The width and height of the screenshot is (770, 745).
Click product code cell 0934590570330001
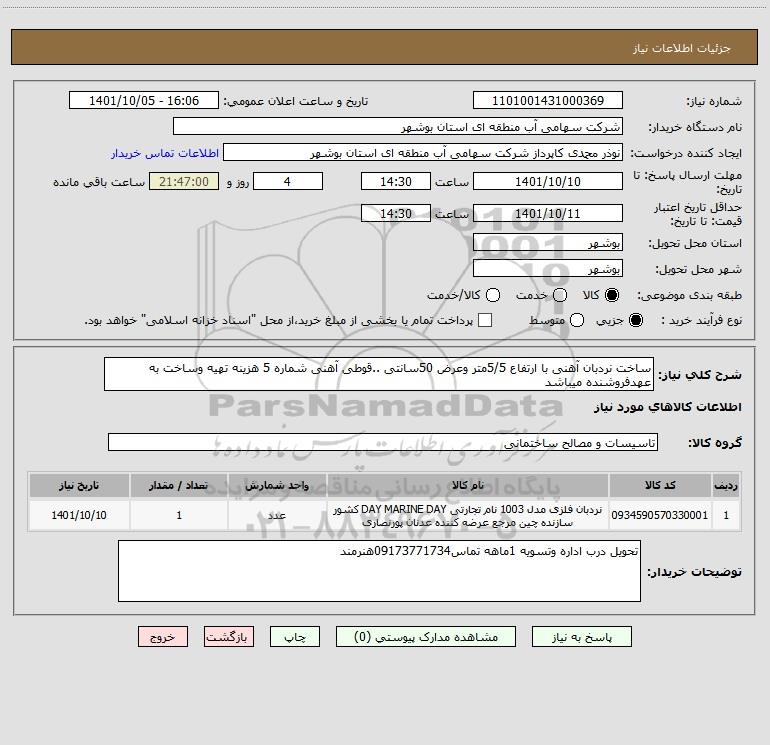[660, 515]
